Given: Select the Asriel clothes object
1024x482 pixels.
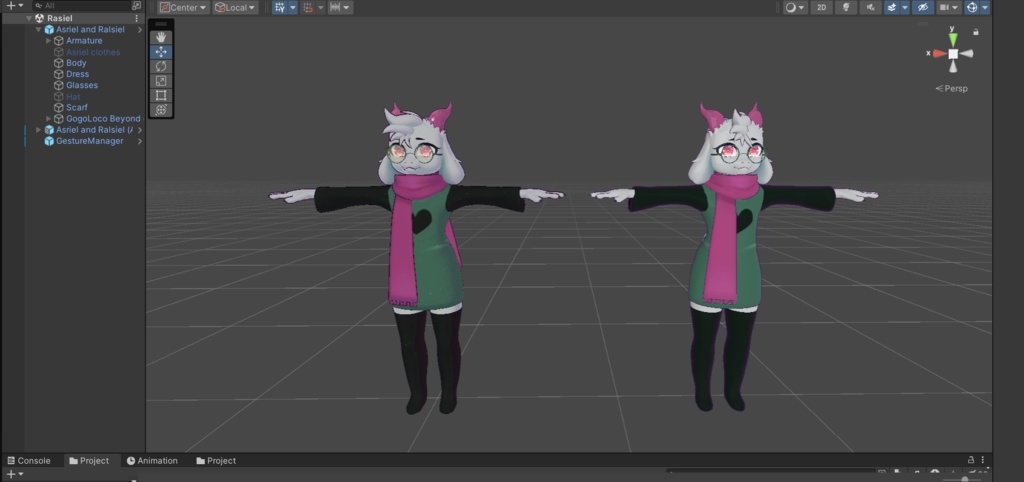Looking at the screenshot, I should (93, 52).
